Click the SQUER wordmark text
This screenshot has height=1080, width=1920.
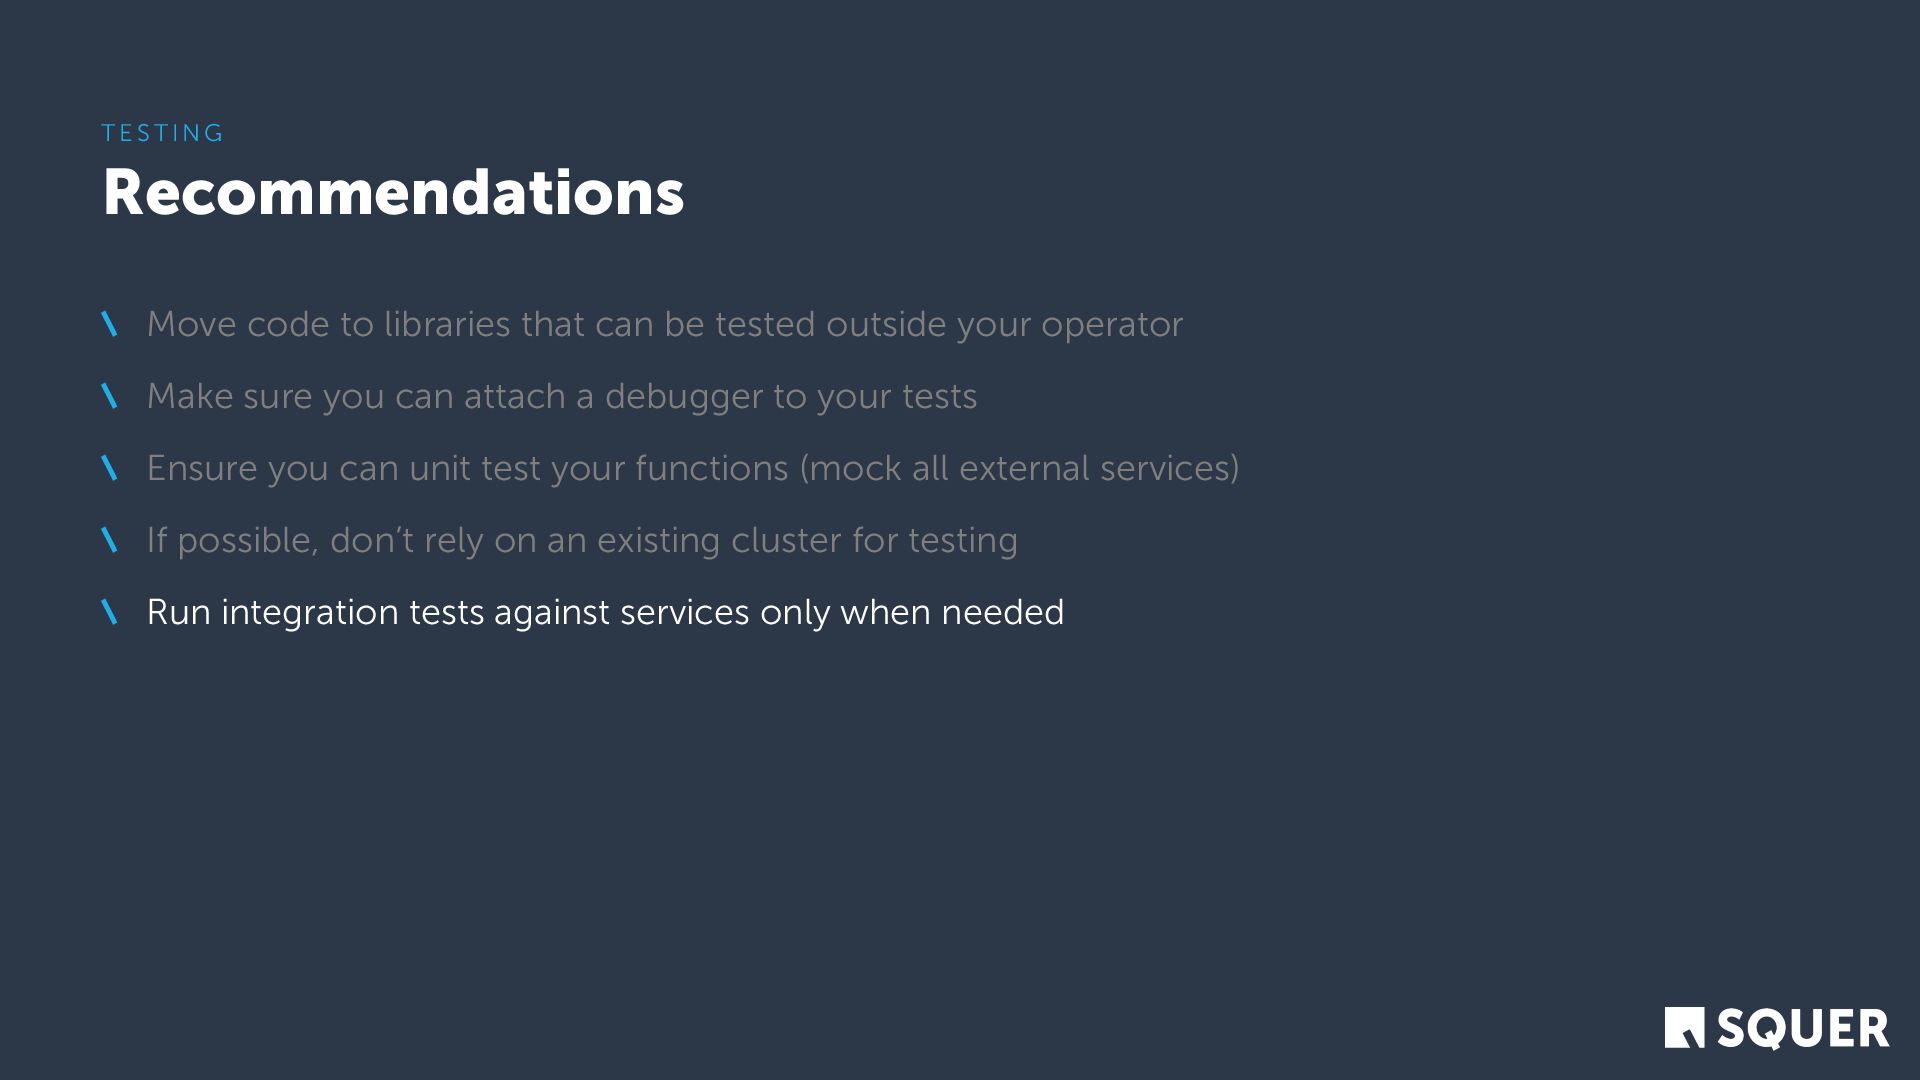[1803, 1029]
